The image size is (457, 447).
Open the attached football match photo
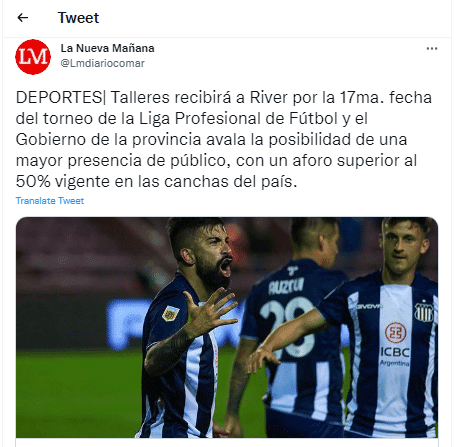(x=227, y=327)
